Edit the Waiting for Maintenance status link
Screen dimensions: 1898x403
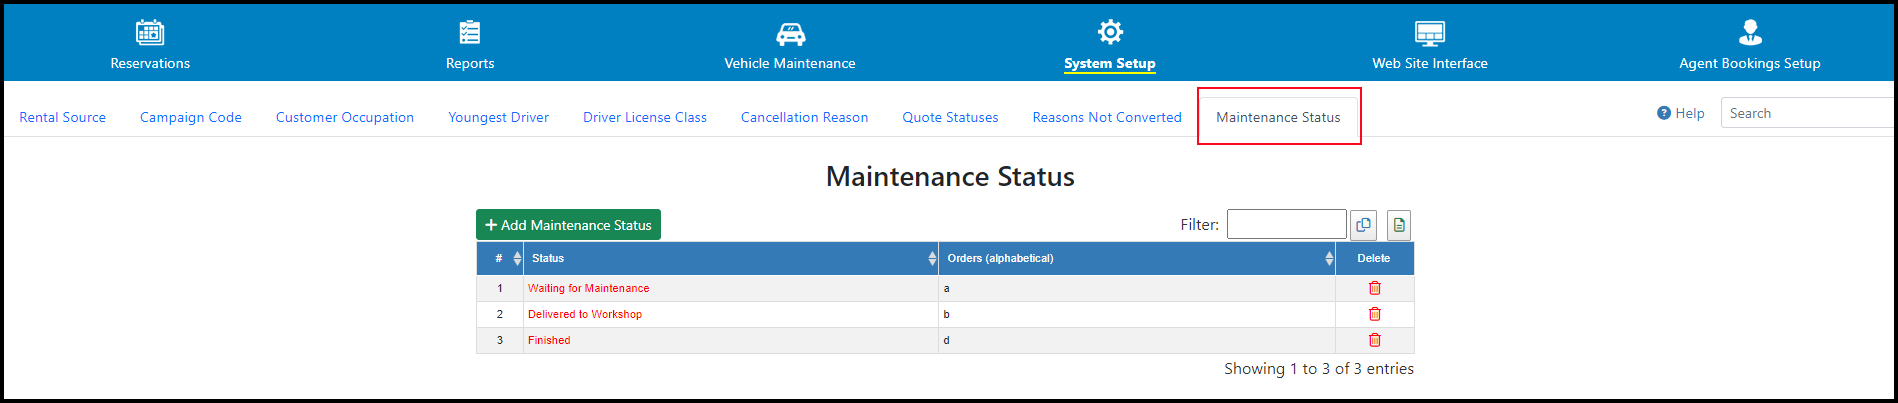(x=588, y=288)
